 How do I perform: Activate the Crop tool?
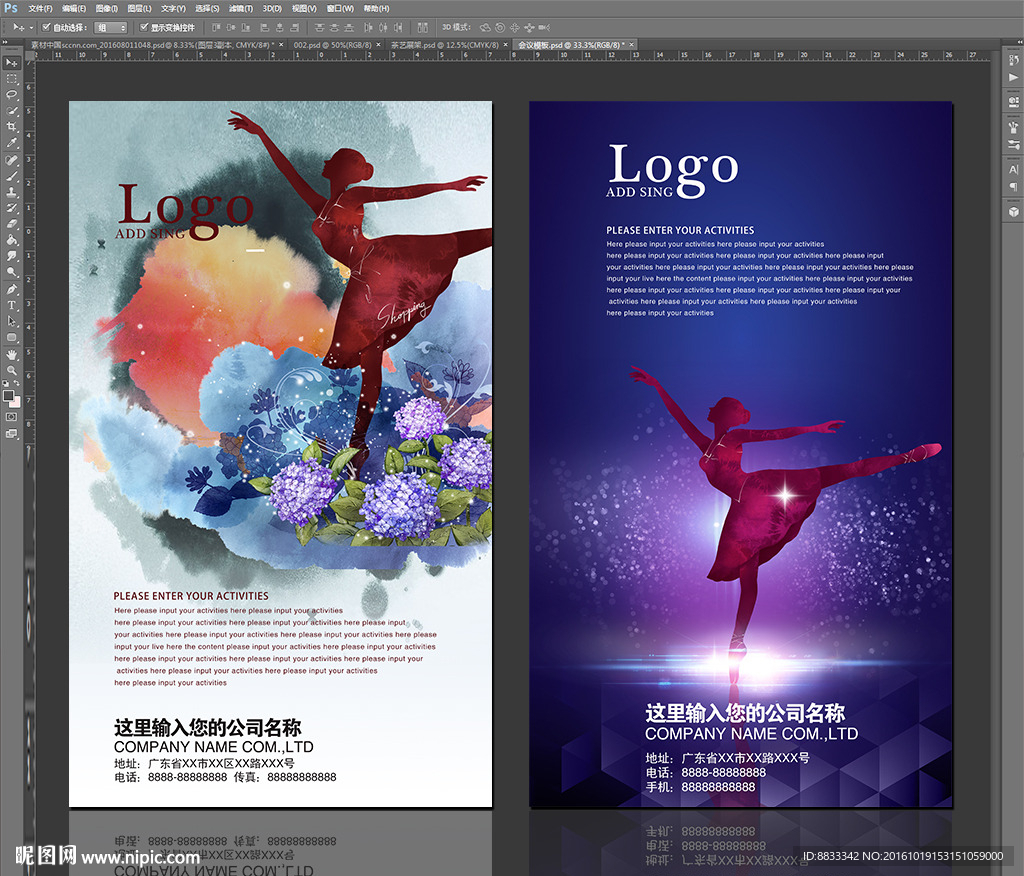coord(12,127)
